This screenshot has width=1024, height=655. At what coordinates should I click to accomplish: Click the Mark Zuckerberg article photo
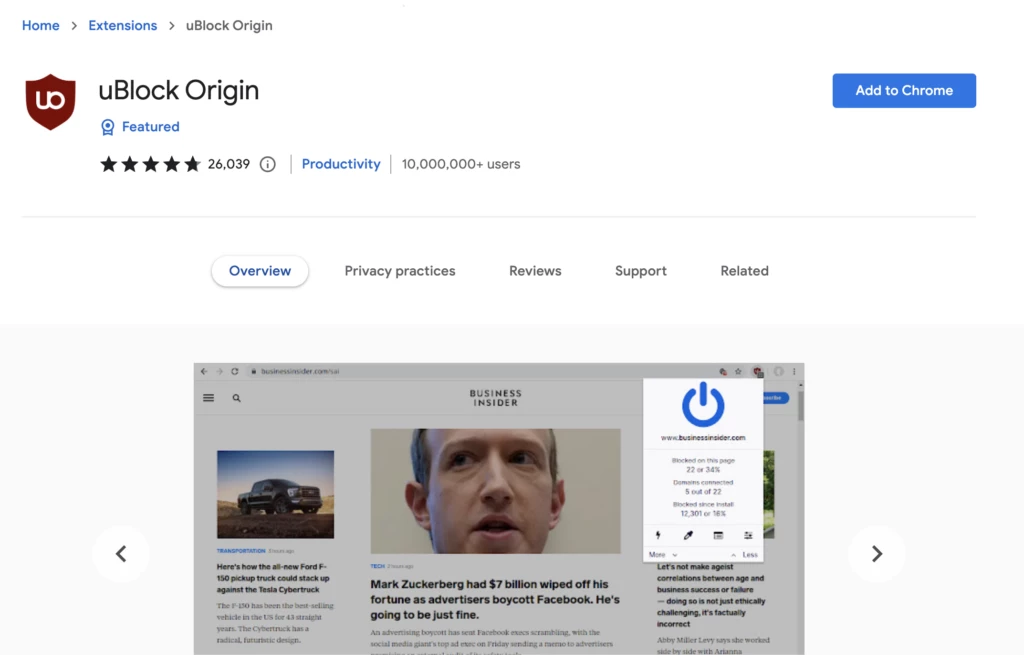[496, 491]
